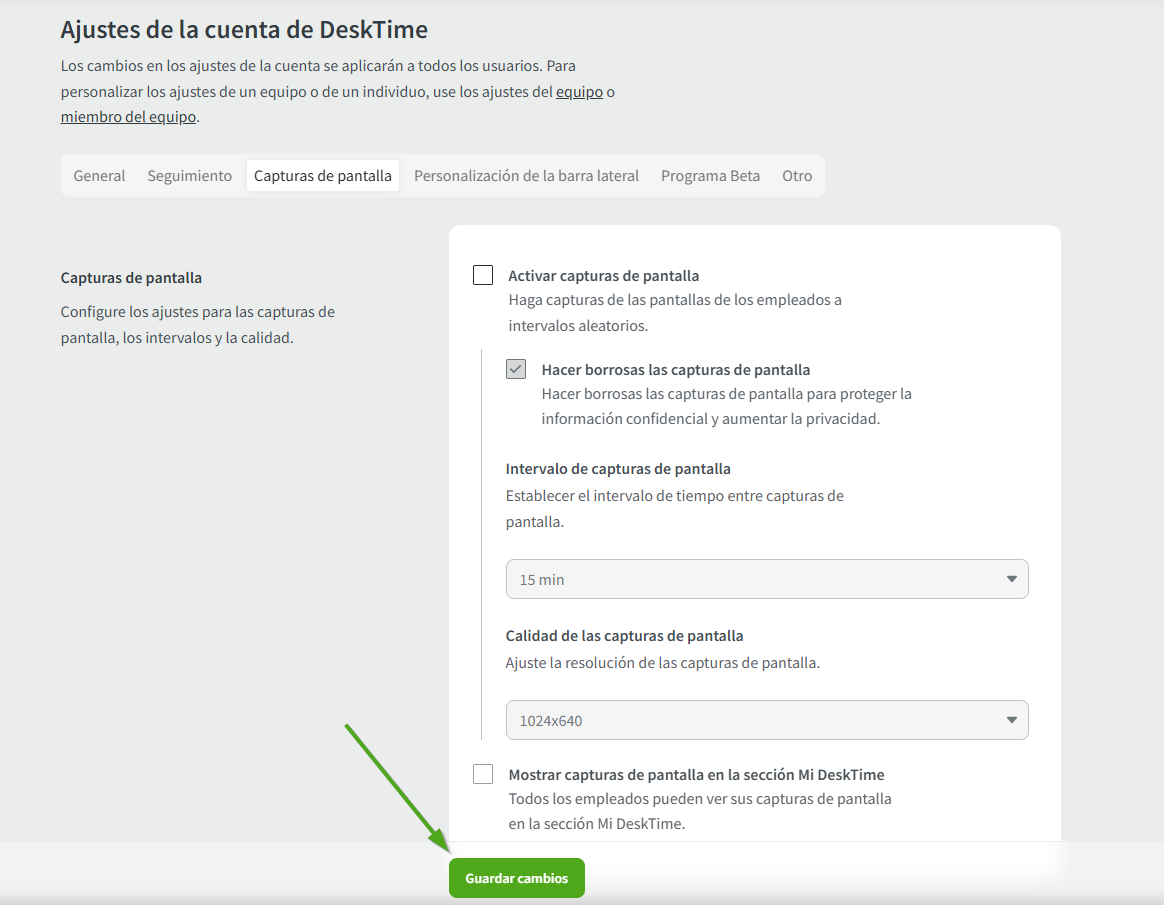The height and width of the screenshot is (905, 1164).
Task: Click the 'Mostrar capturas de pantalla' label text
Action: (696, 774)
